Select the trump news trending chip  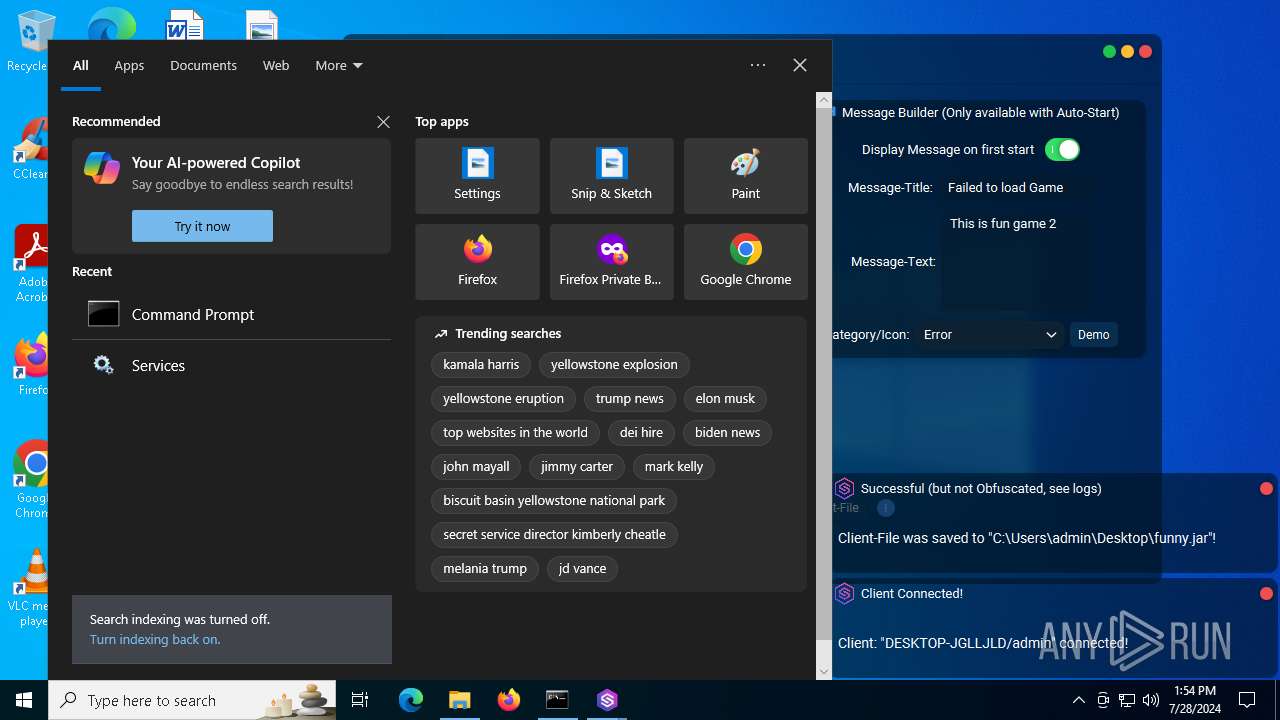click(x=629, y=398)
